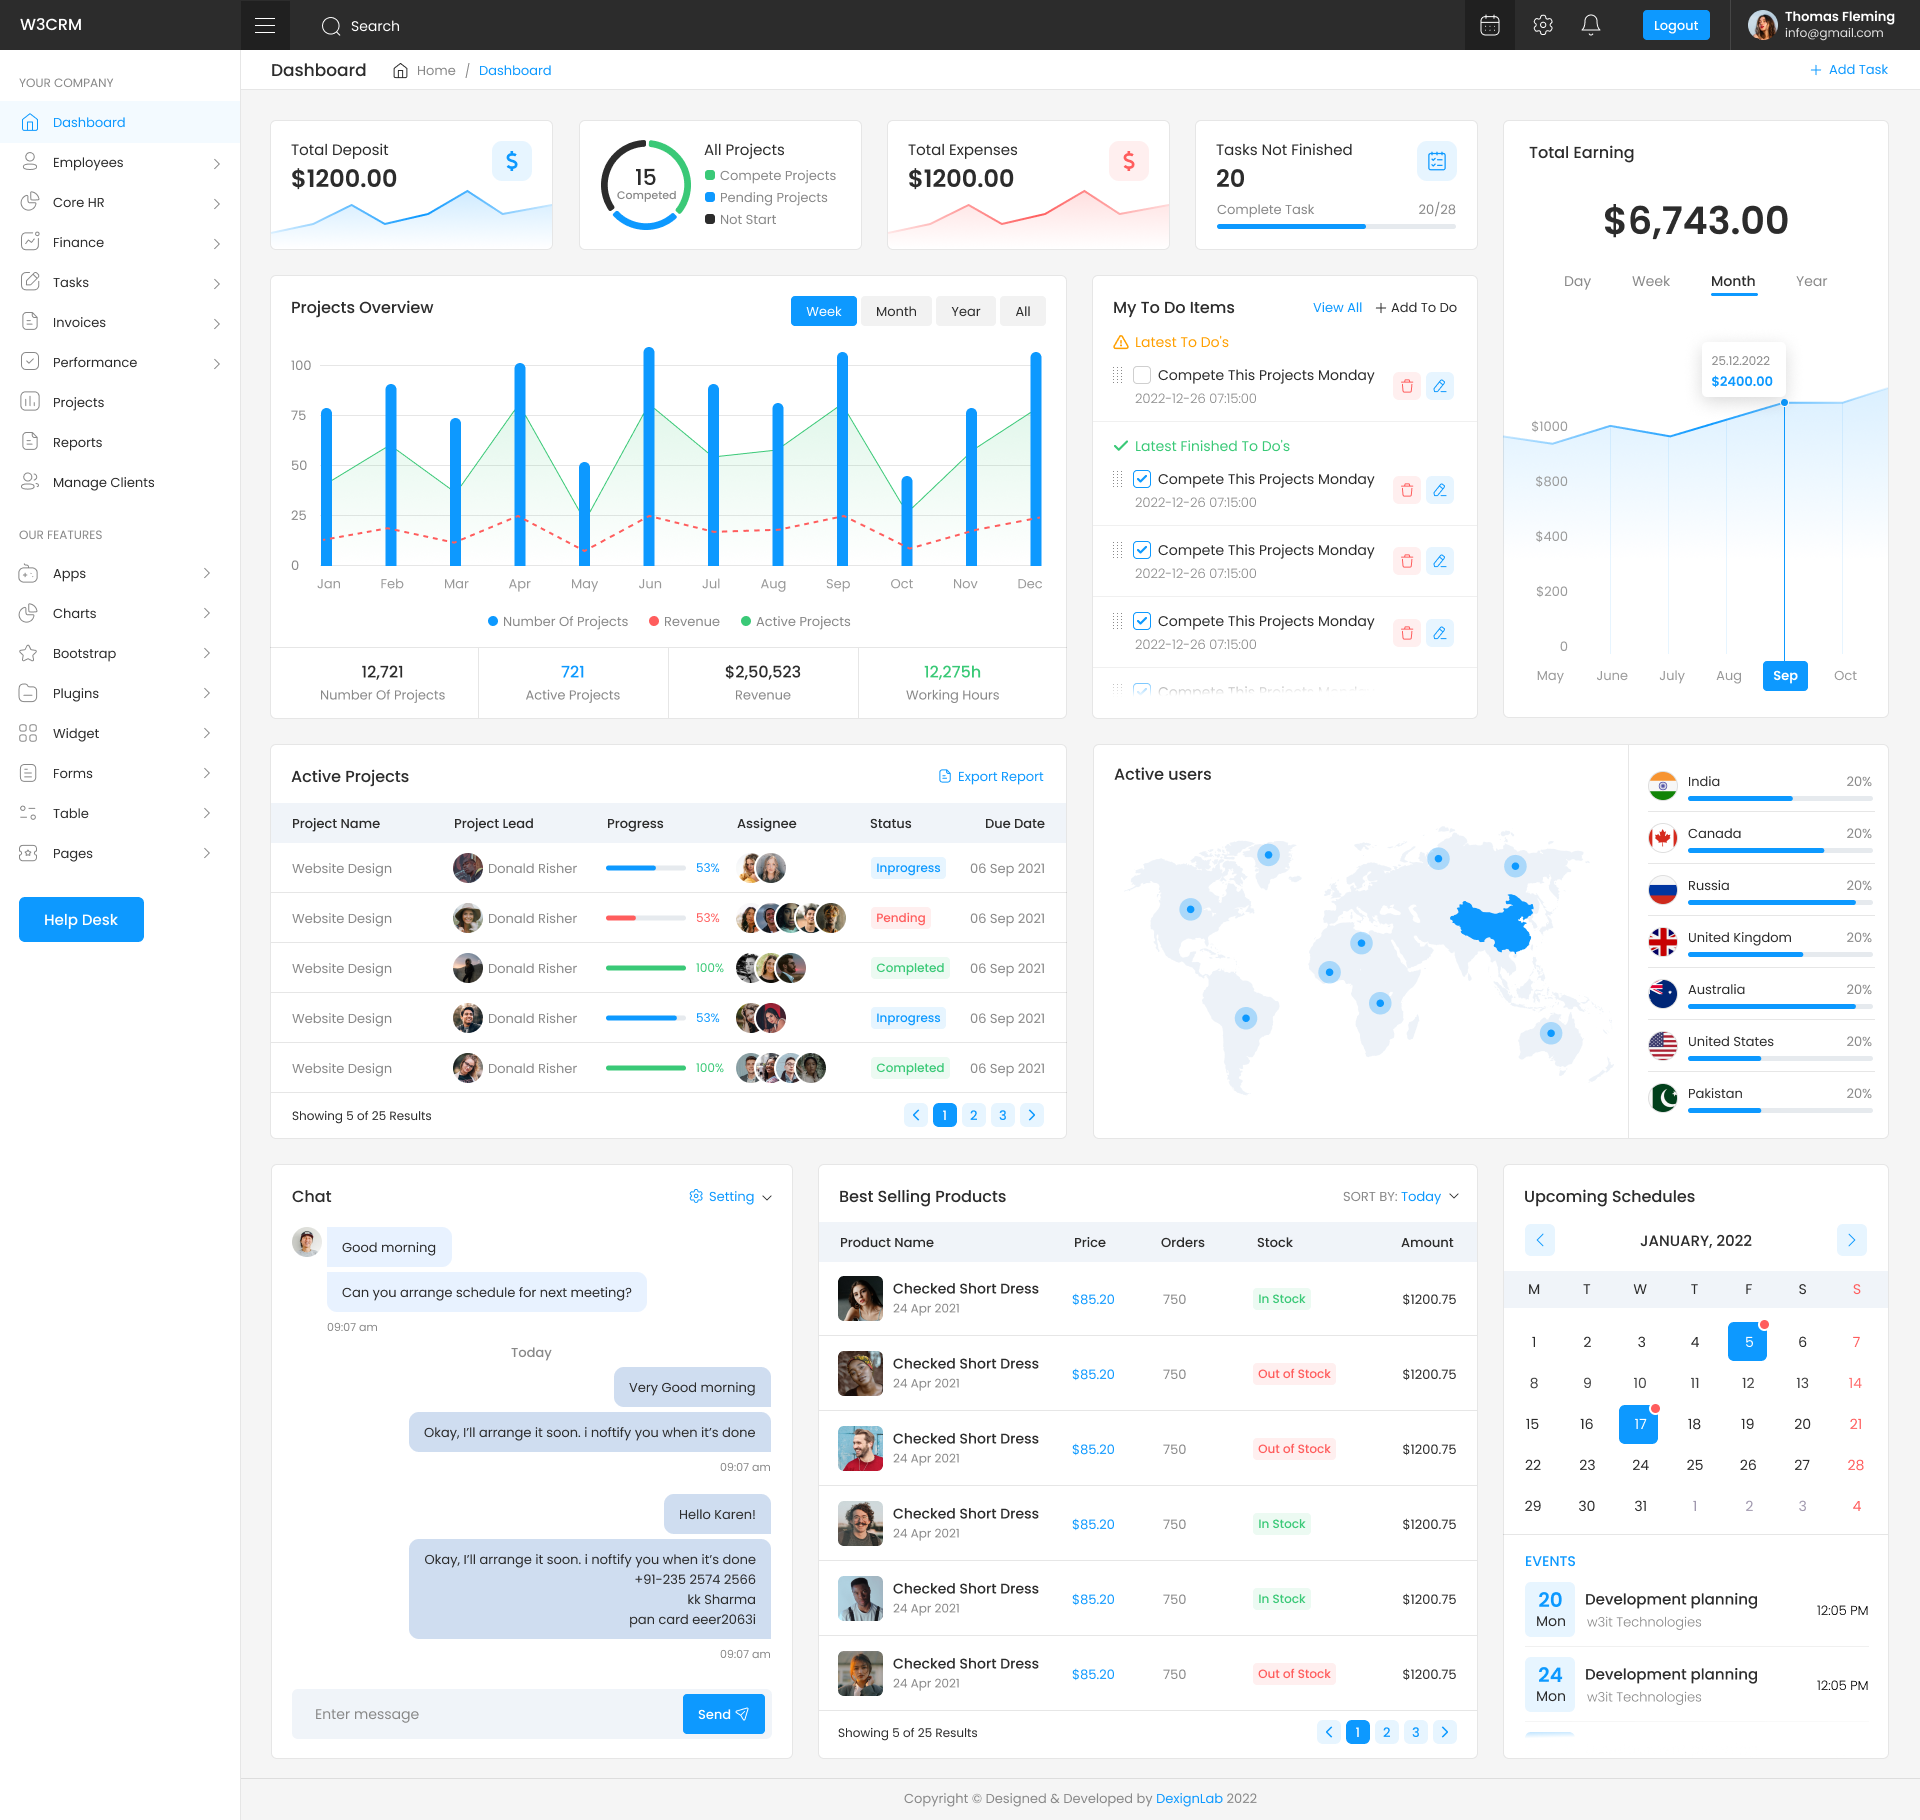The width and height of the screenshot is (1920, 1820).
Task: Open the Sort By Today dropdown
Action: (1421, 1196)
